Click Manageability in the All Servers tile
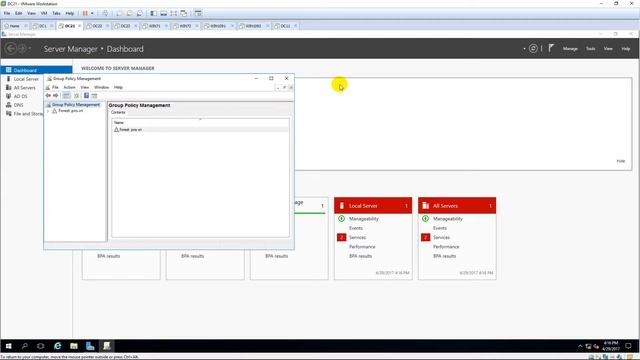Screen dimensions: 640x360 [448, 219]
